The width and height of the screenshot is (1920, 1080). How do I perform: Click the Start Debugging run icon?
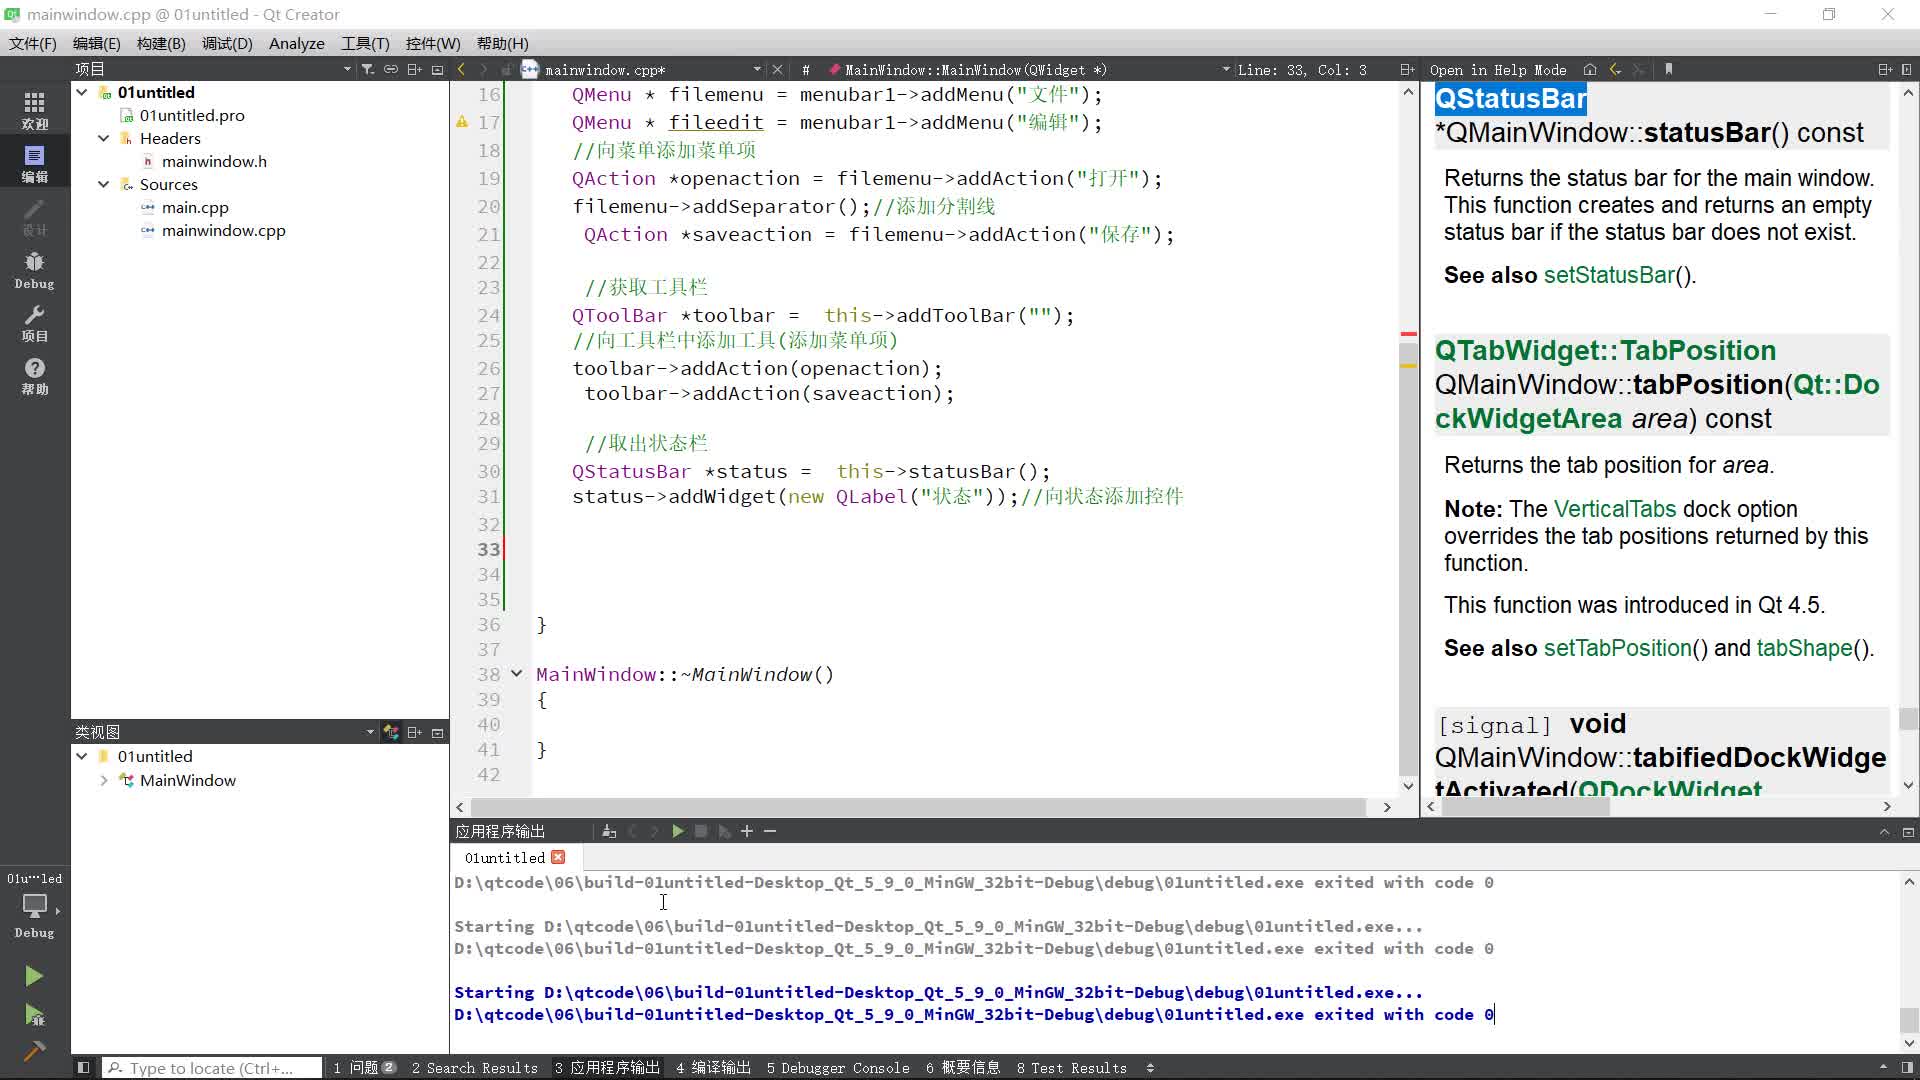[34, 1015]
